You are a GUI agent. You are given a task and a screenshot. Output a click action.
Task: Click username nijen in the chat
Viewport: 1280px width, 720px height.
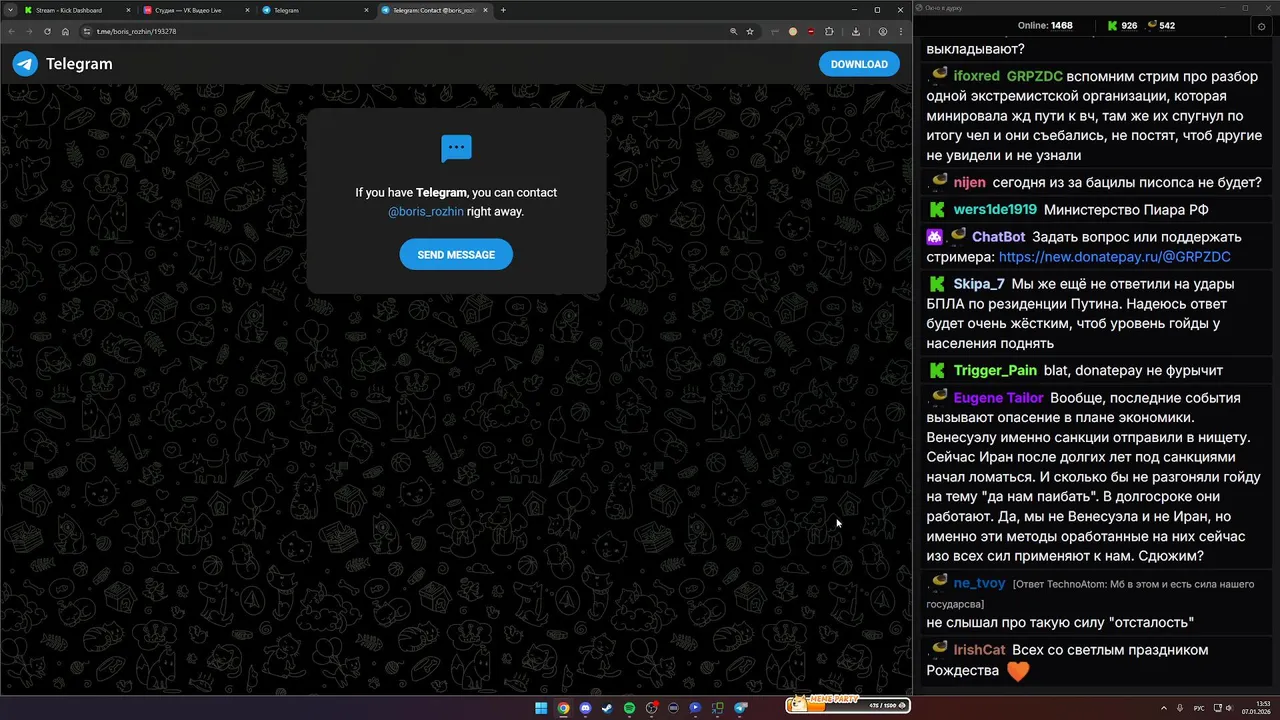(x=969, y=183)
